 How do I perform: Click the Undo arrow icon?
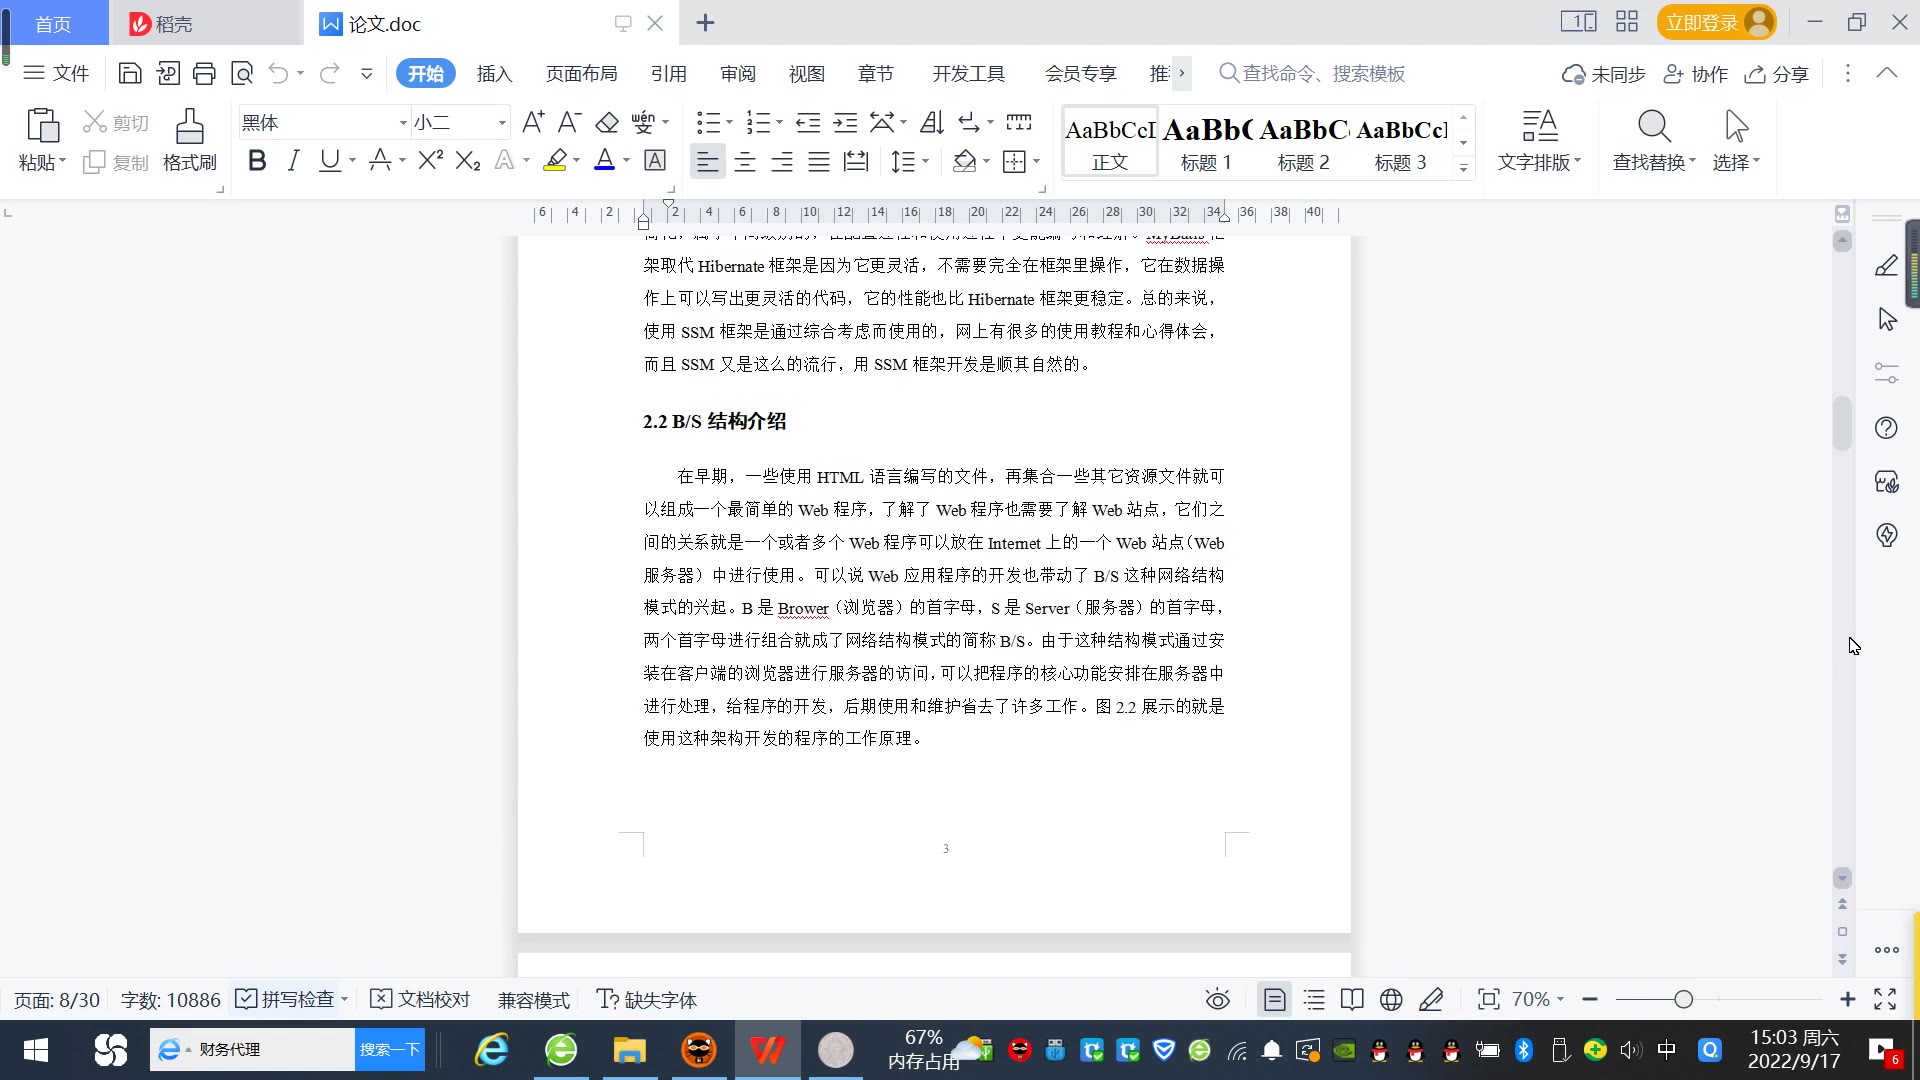278,73
